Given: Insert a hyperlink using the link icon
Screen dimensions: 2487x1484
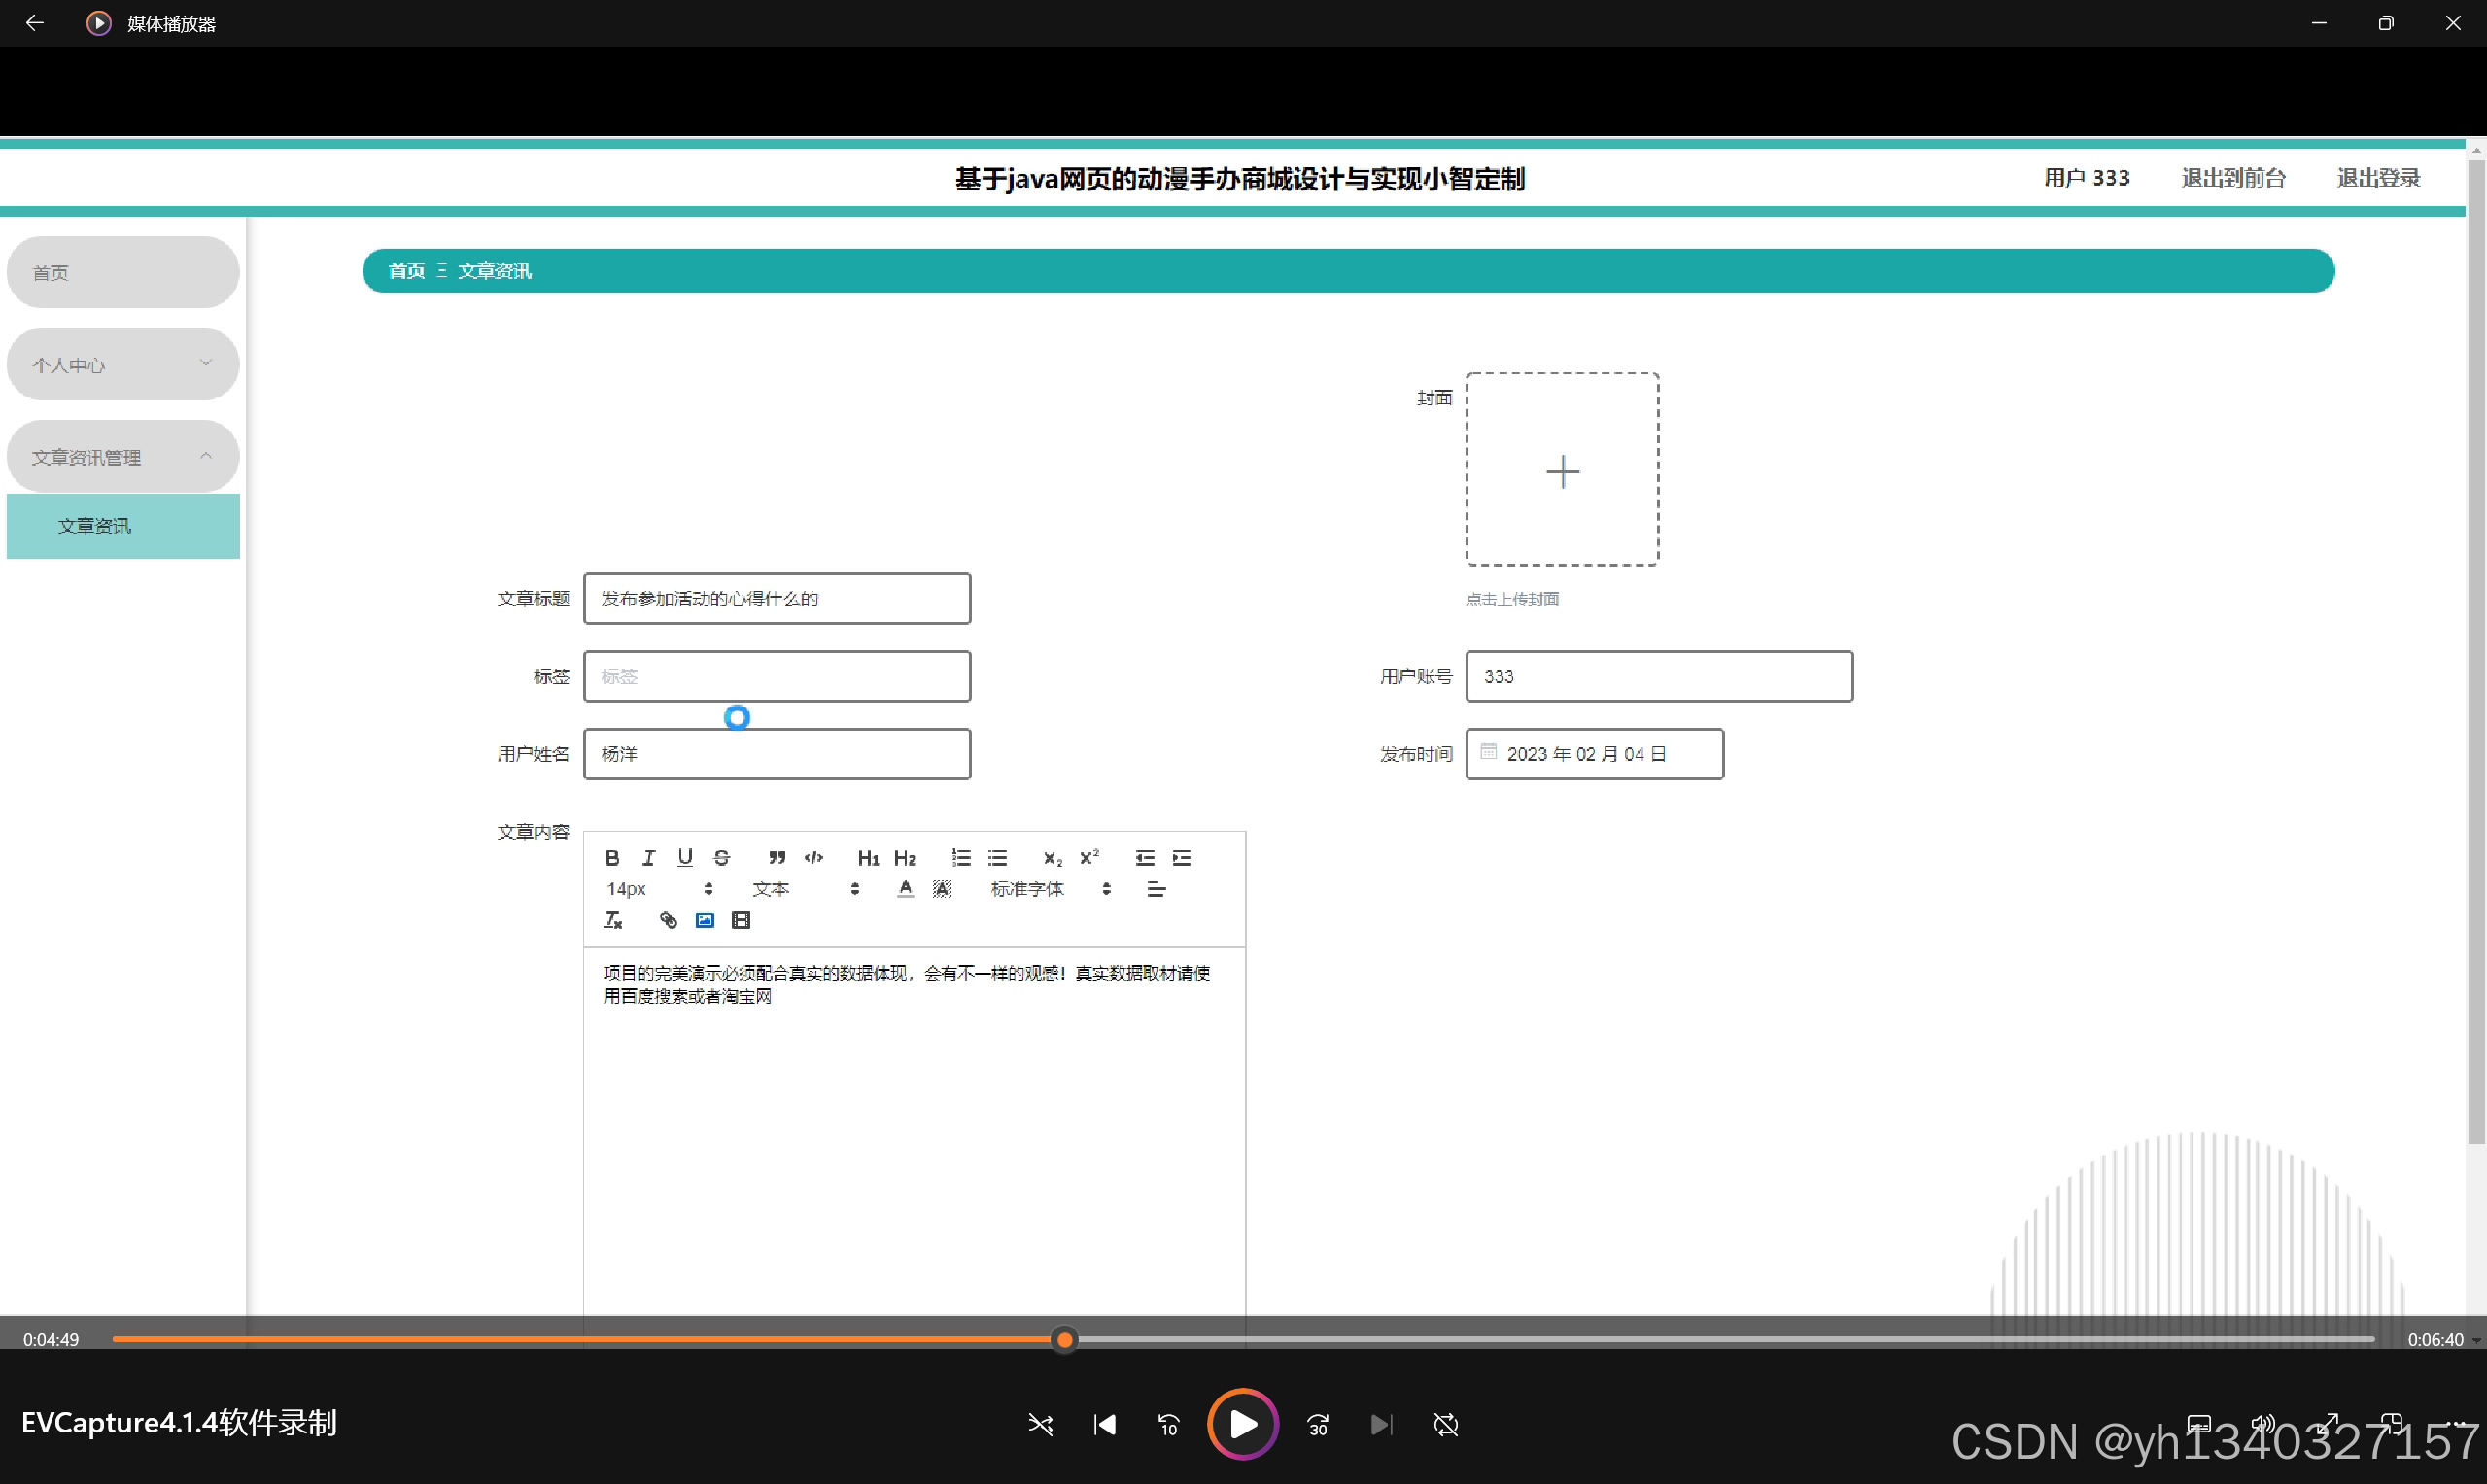Looking at the screenshot, I should tap(668, 920).
